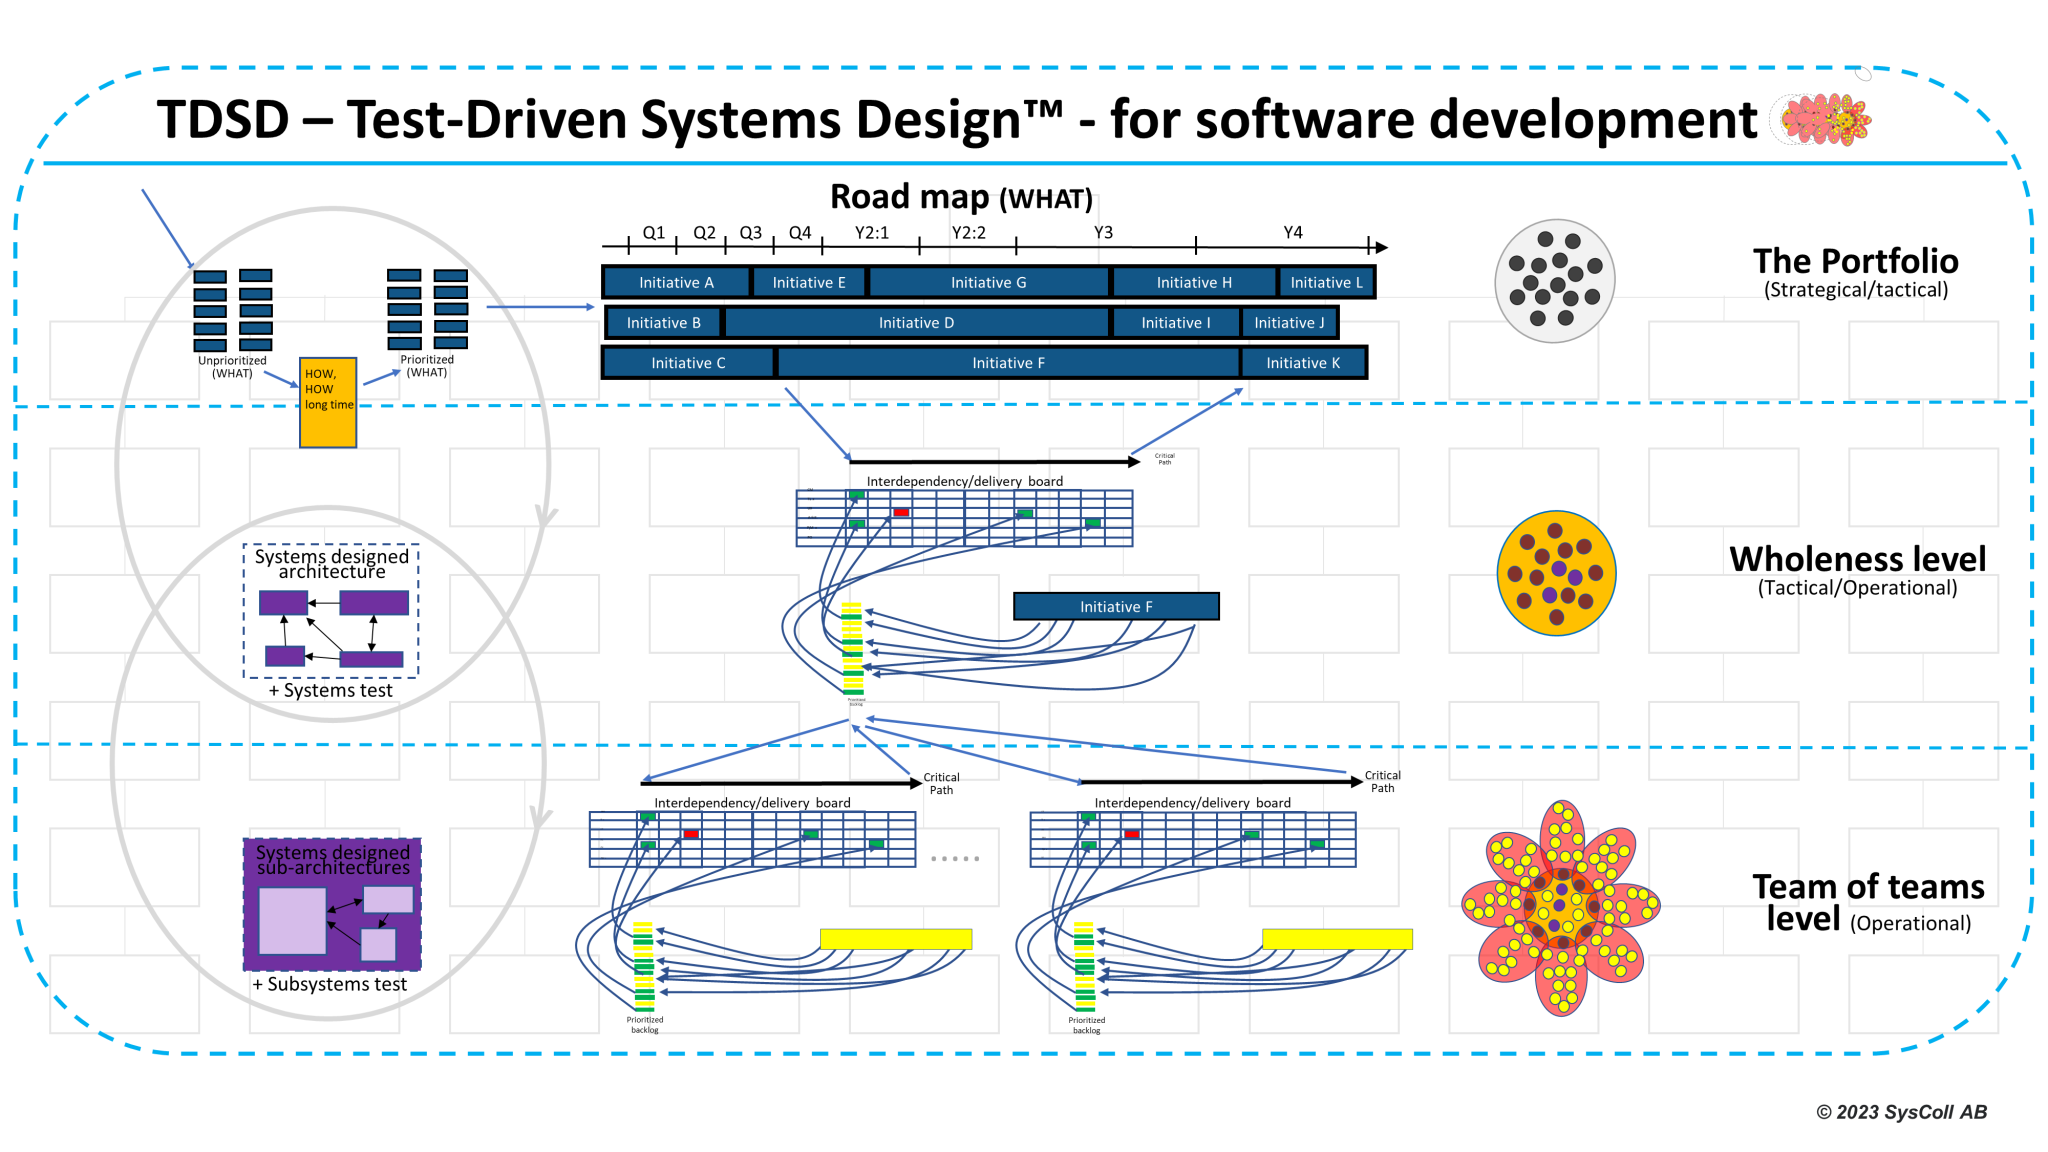Click the red cell in the top Interdependency board
The image size is (2048, 1152).
coord(901,512)
